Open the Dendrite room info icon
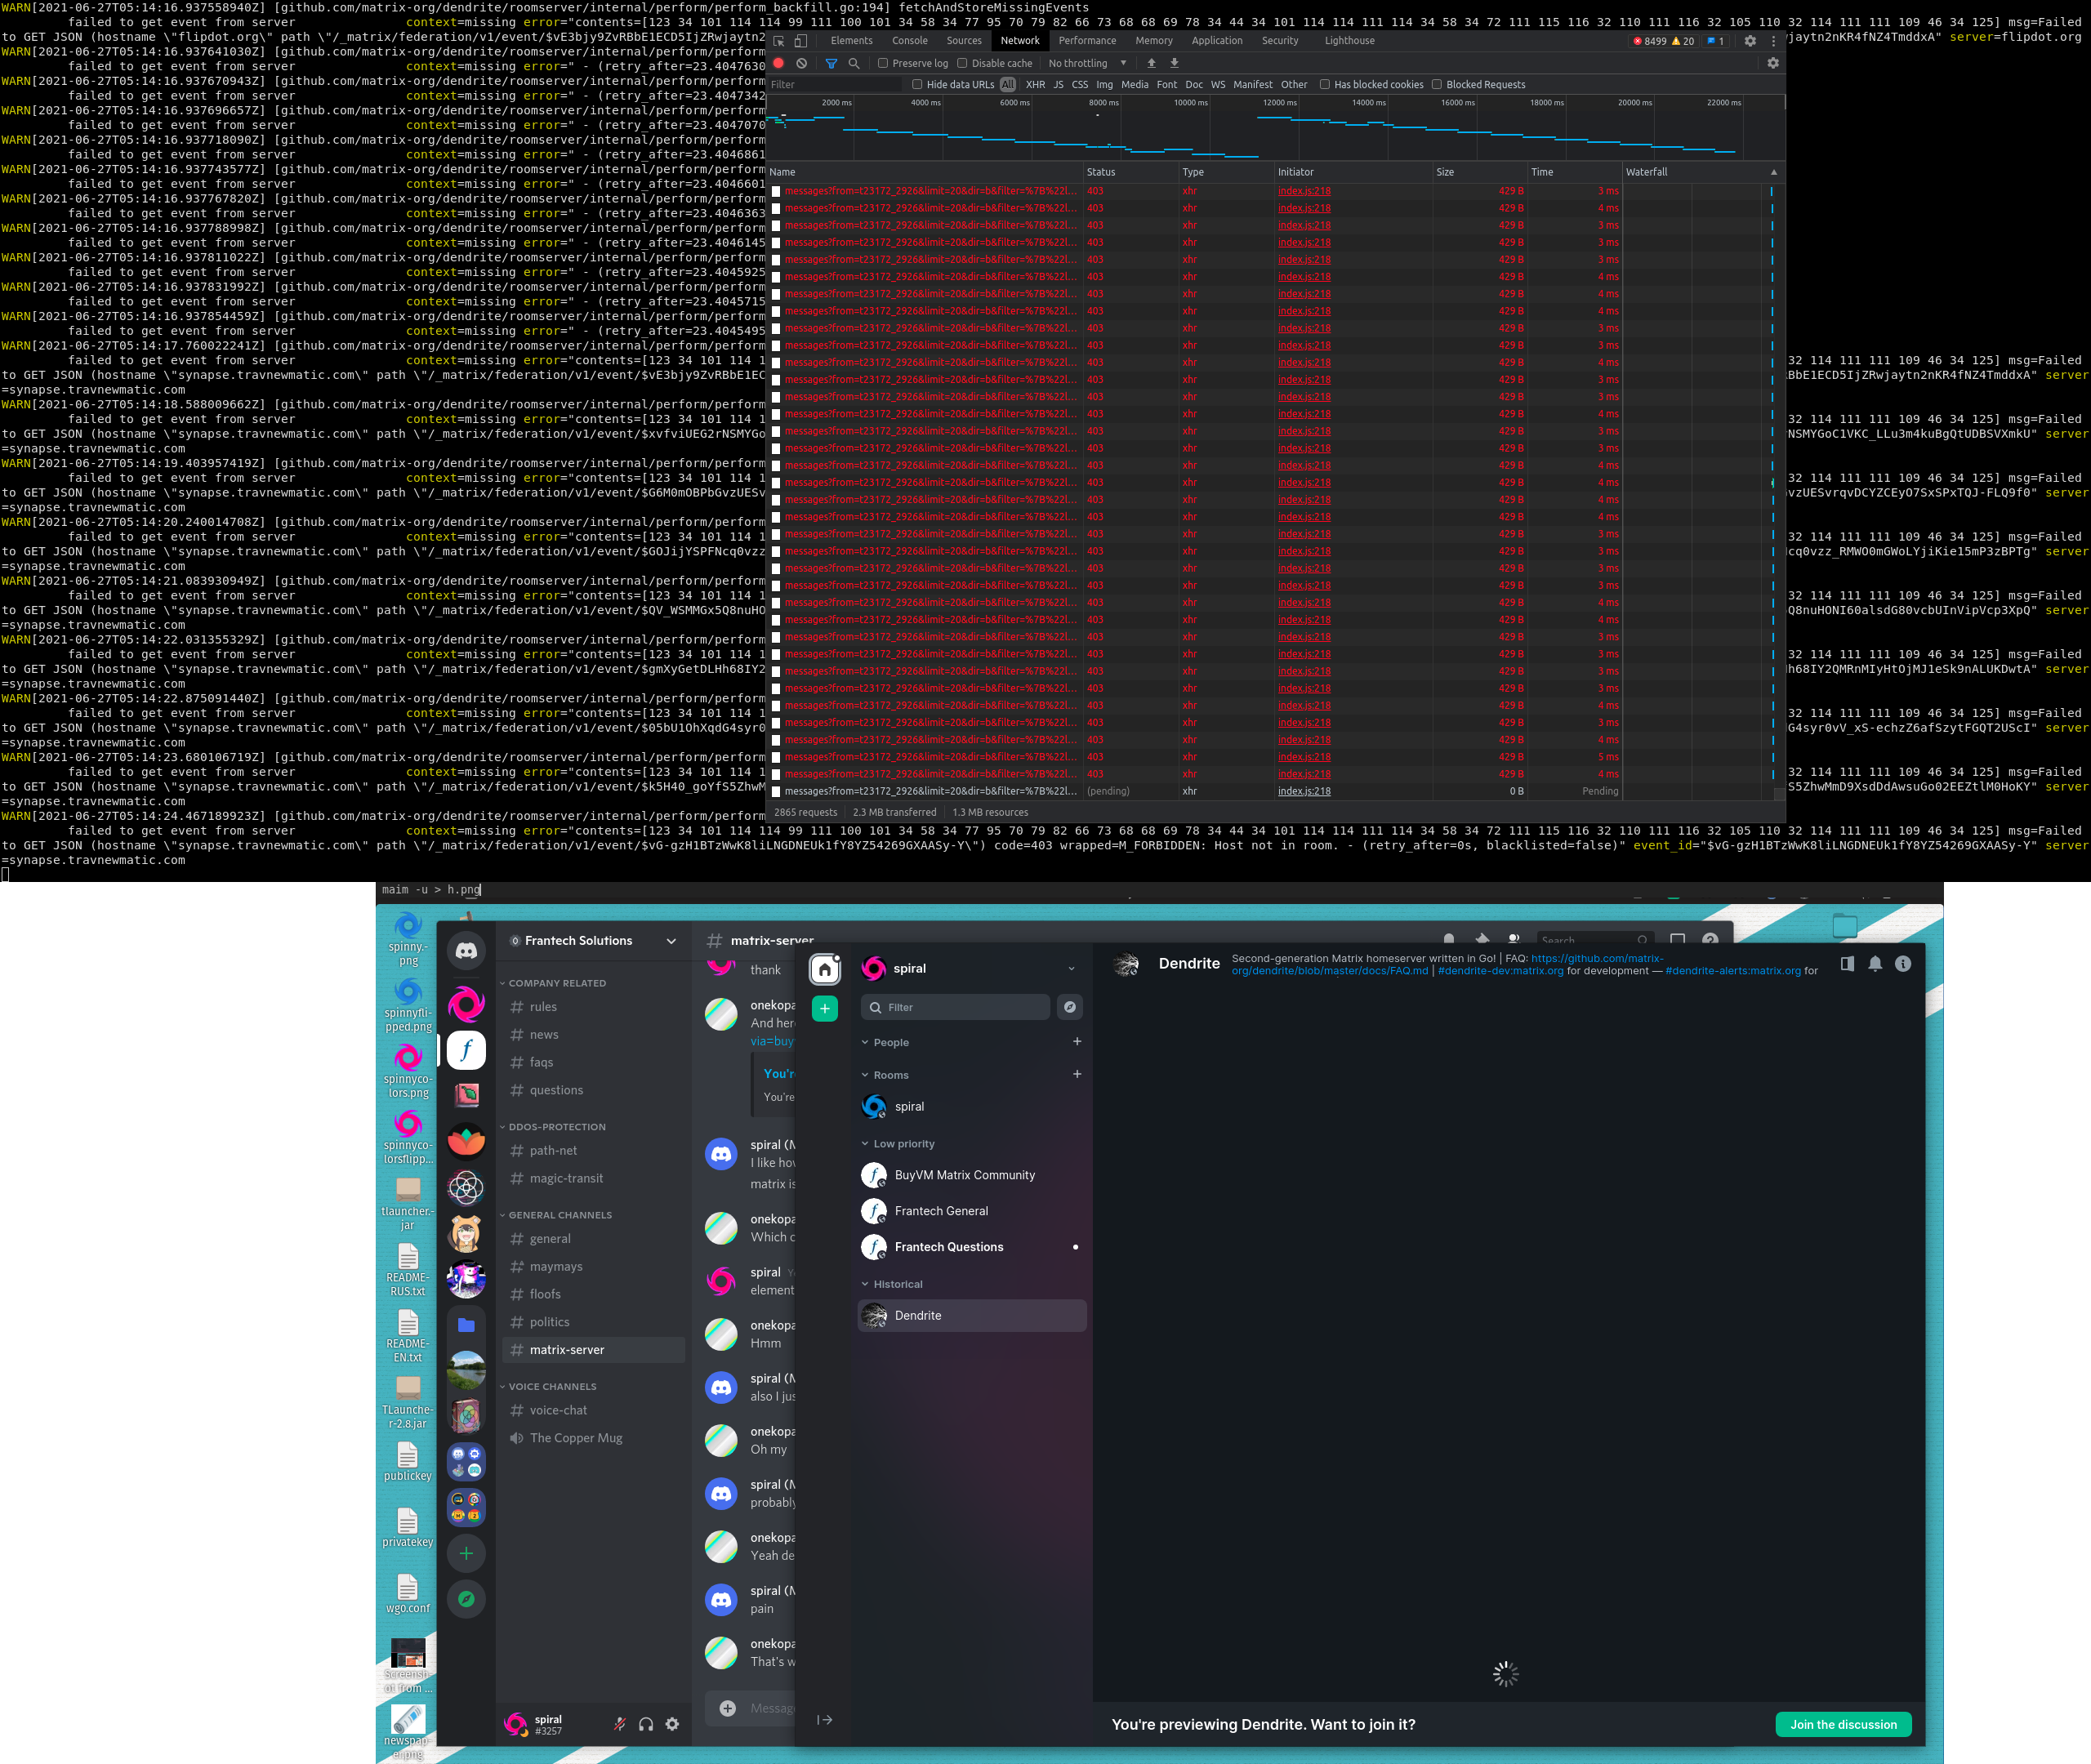The image size is (2091, 1764). [x=1903, y=964]
